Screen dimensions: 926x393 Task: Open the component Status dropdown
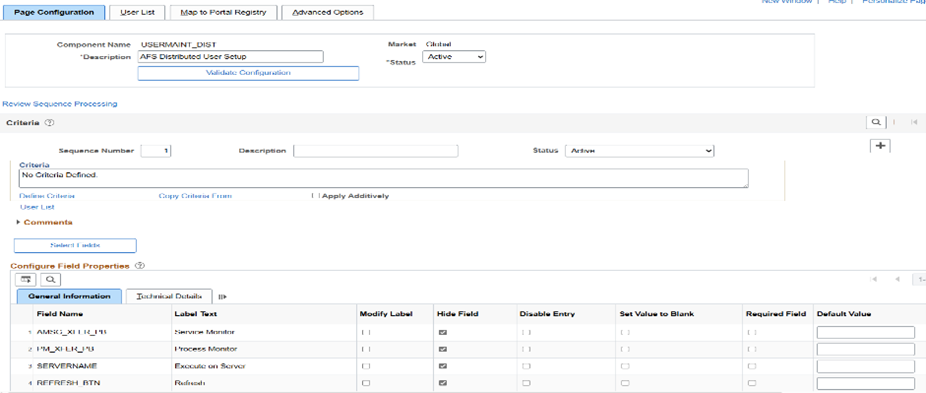(x=454, y=57)
